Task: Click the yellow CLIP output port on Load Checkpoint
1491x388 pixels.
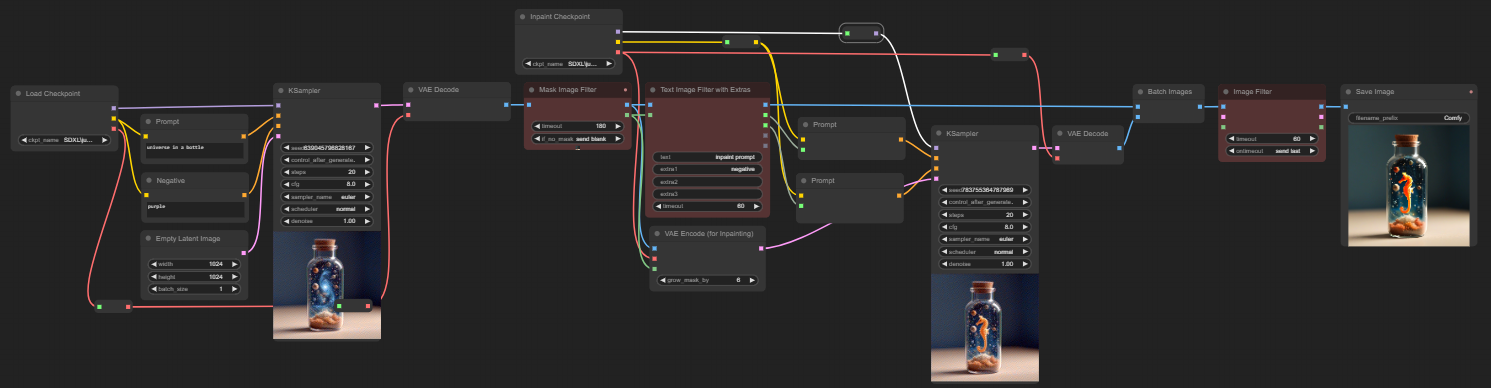Action: point(114,119)
